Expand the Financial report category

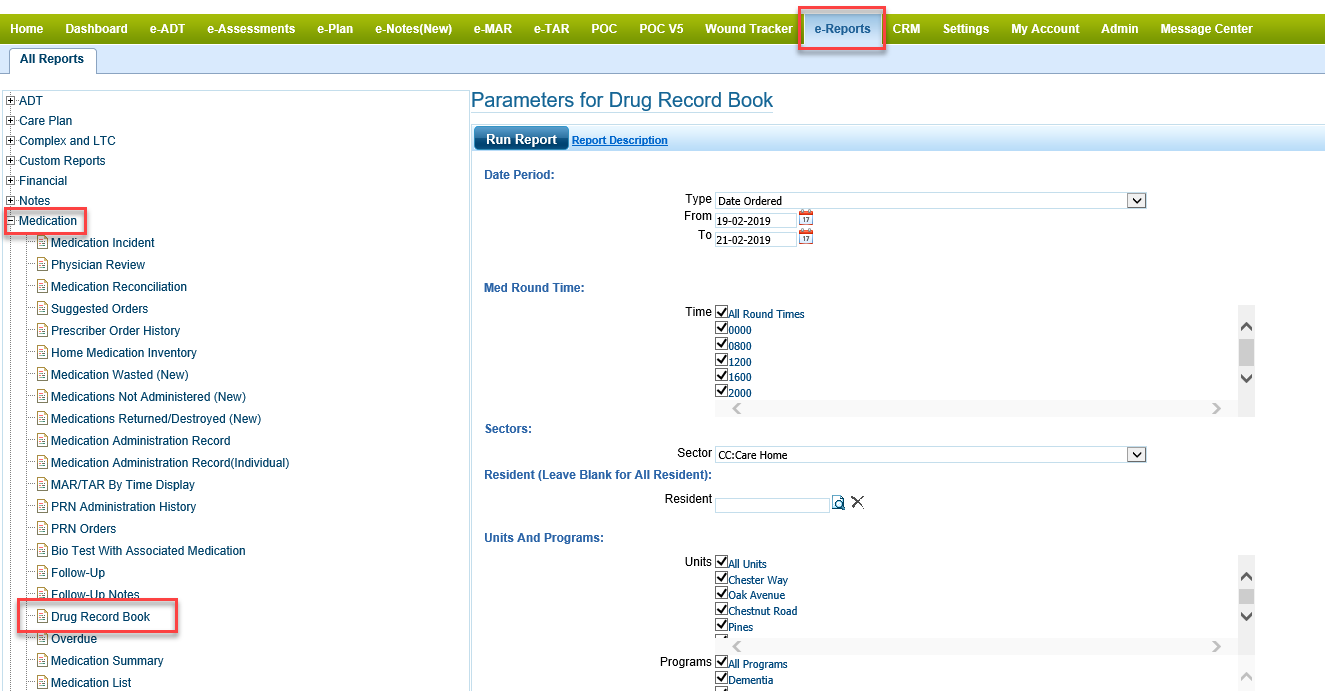pyautogui.click(x=11, y=180)
